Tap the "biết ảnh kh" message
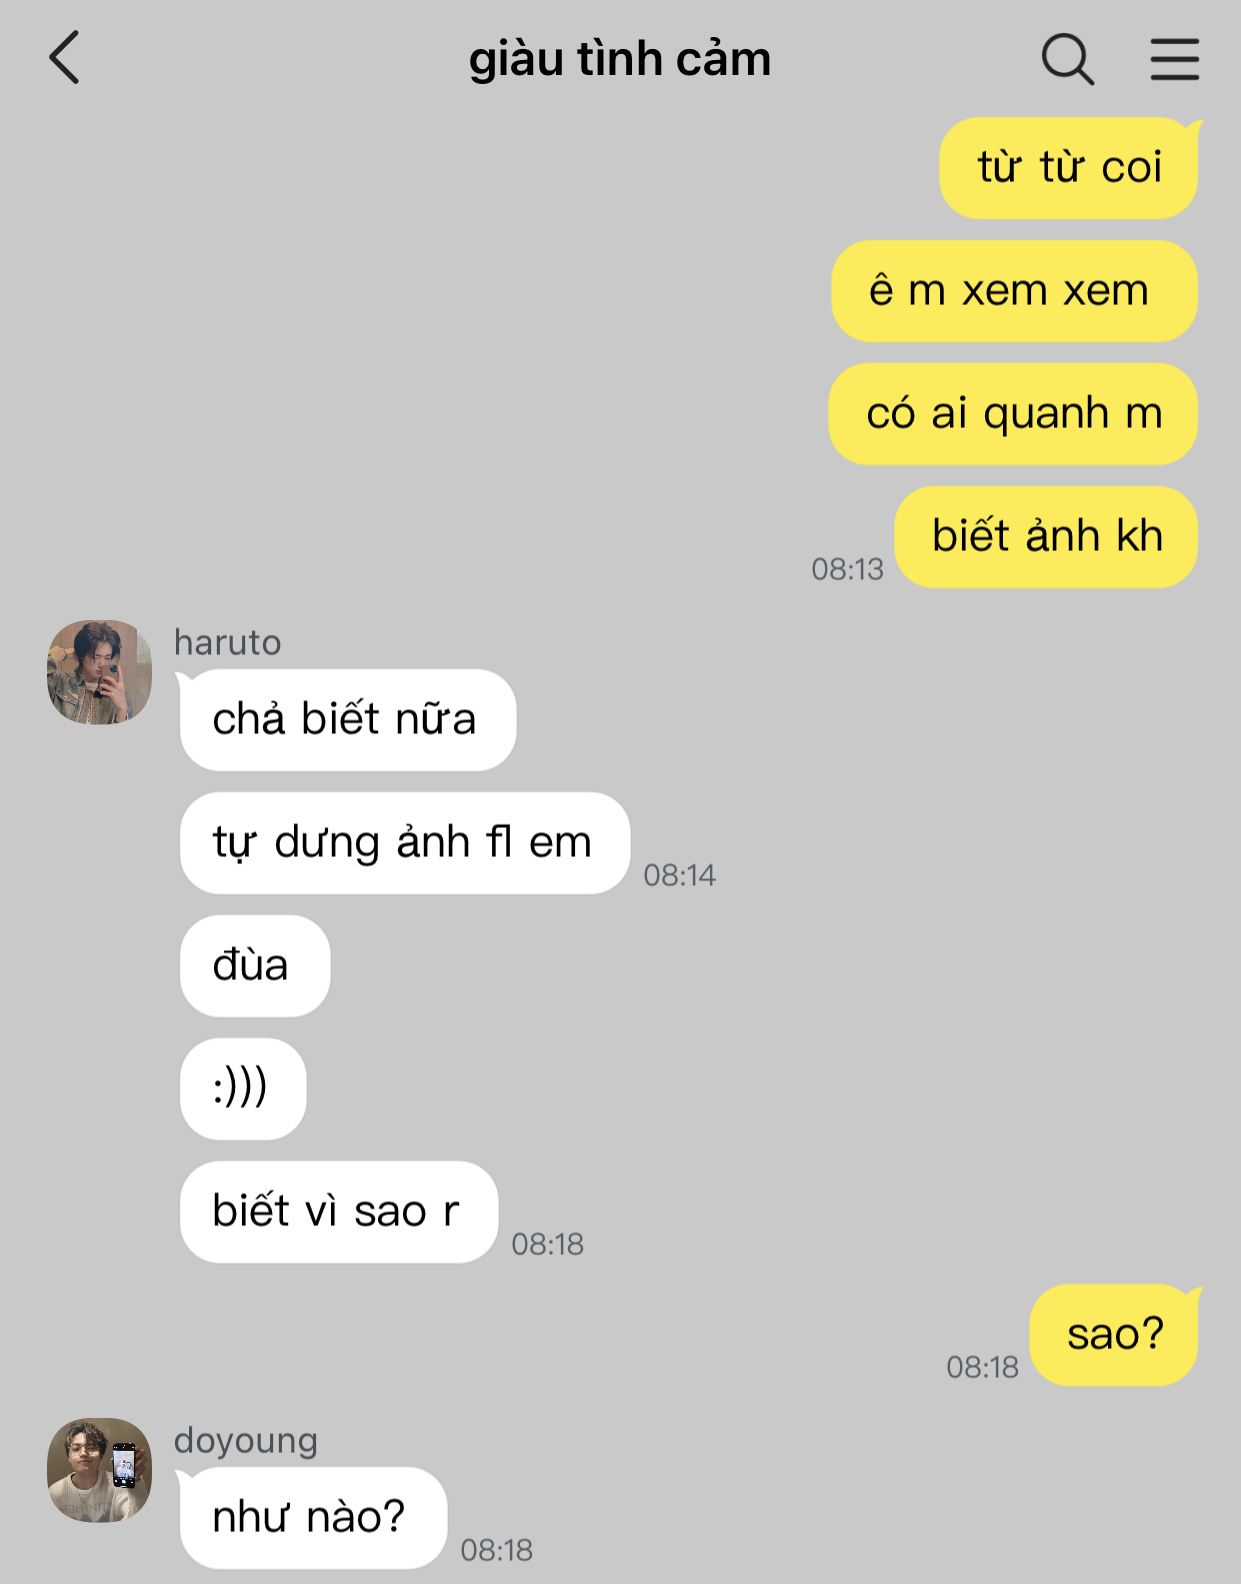The width and height of the screenshot is (1241, 1584). click(x=1047, y=536)
